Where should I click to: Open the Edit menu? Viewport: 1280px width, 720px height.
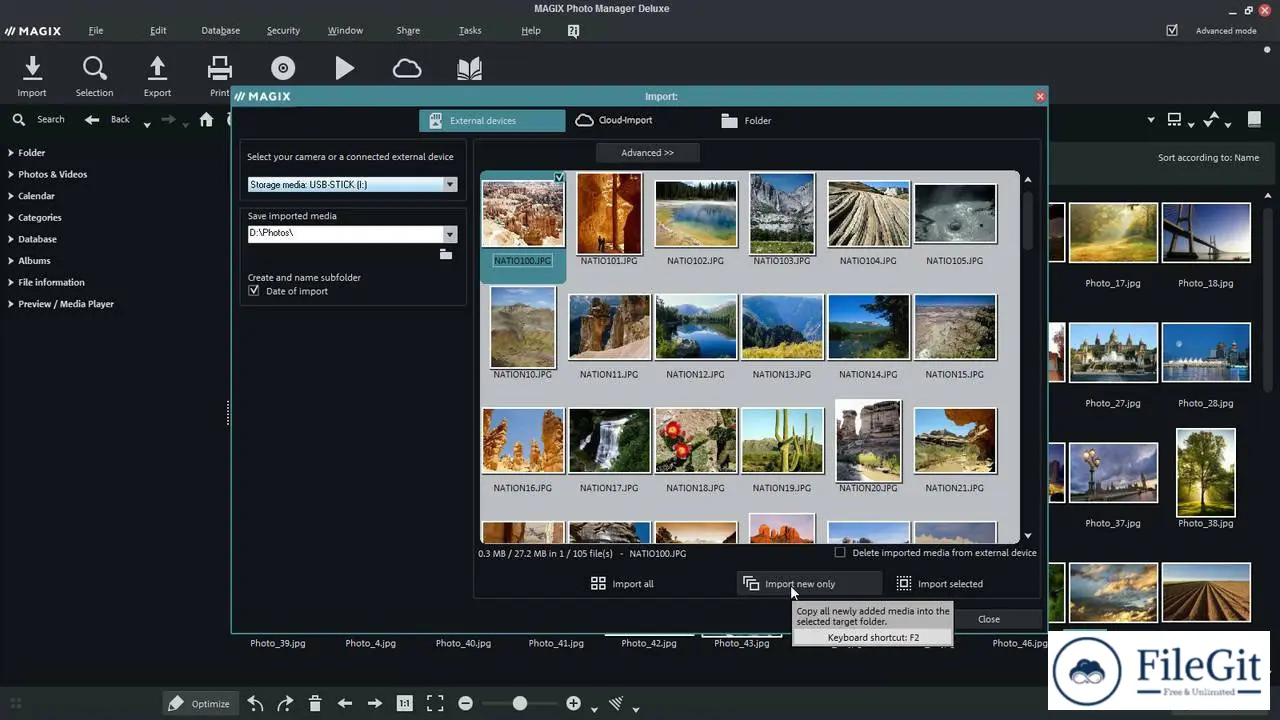[x=158, y=31]
